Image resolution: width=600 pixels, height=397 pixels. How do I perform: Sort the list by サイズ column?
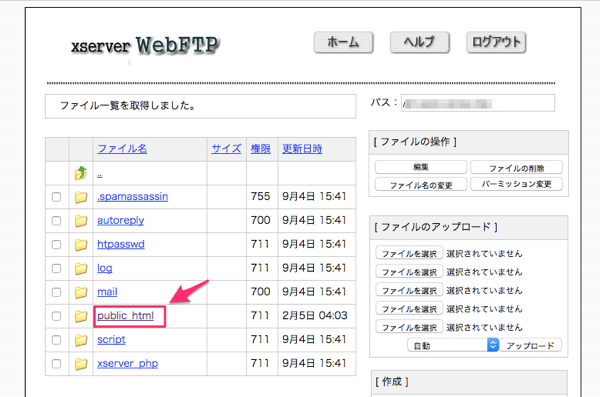pyautogui.click(x=226, y=149)
